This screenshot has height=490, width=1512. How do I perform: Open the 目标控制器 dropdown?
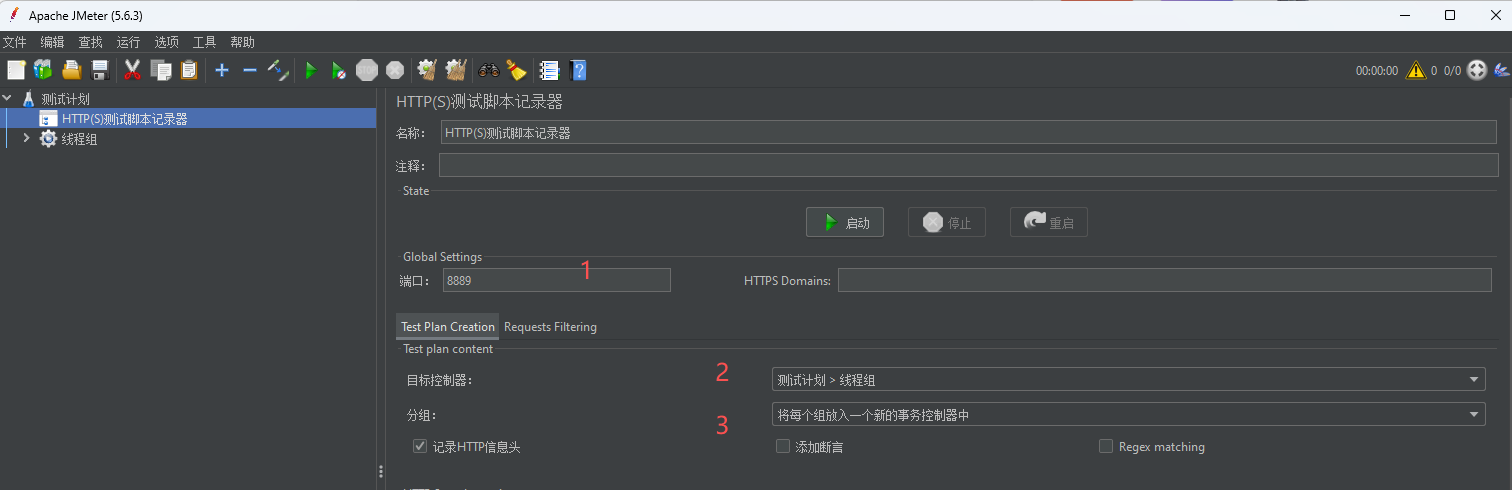pyautogui.click(x=1129, y=379)
